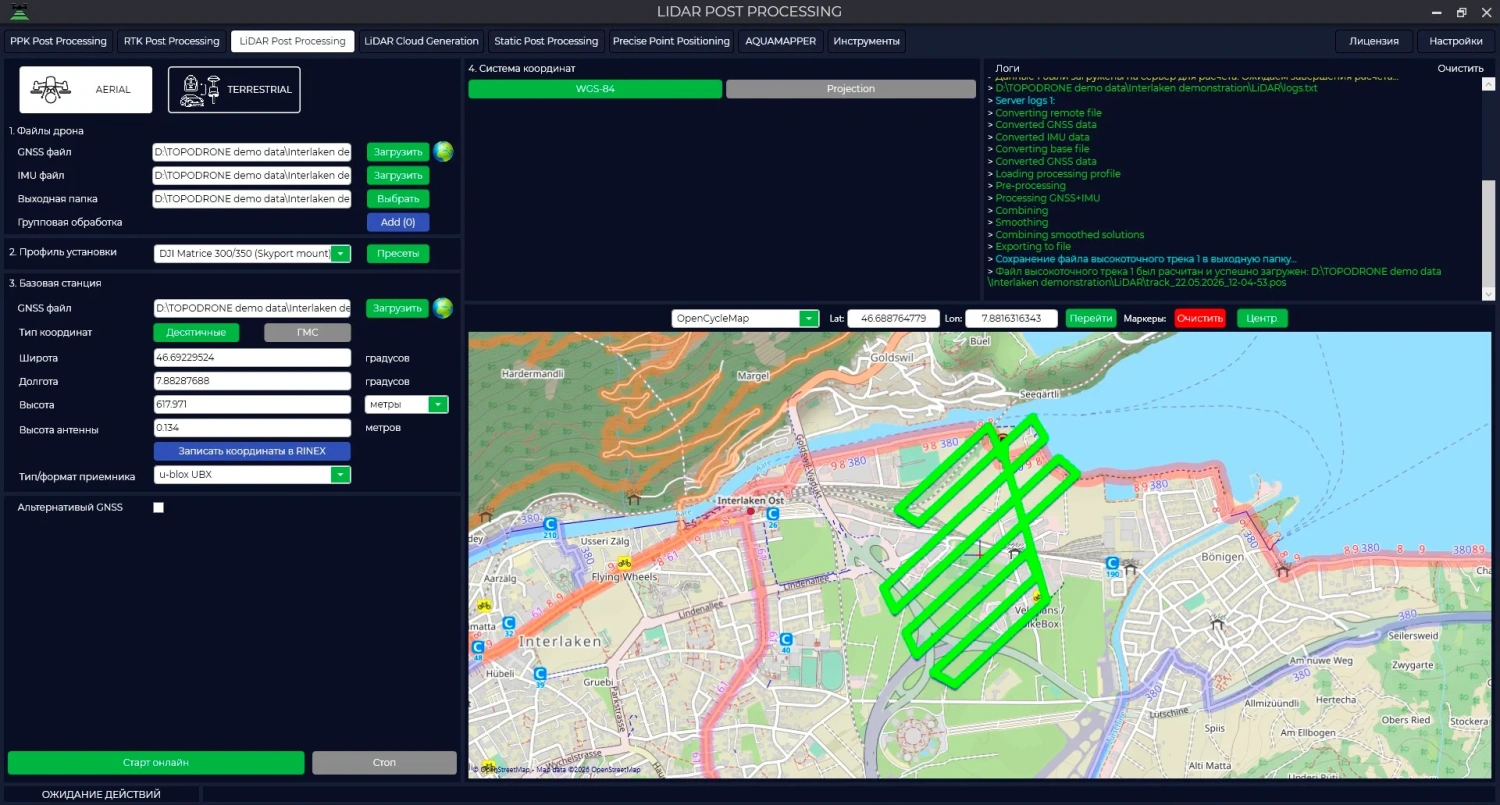Click red Очистить markers button
1500x805 pixels.
(1200, 319)
